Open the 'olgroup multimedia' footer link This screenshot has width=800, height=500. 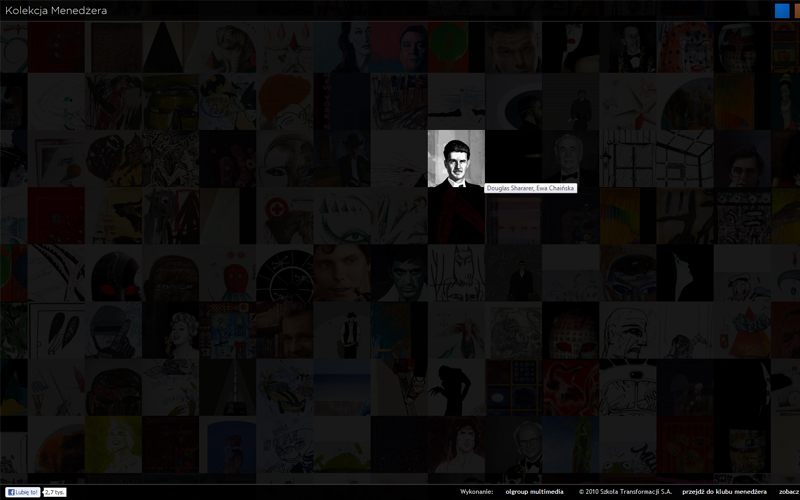click(534, 492)
